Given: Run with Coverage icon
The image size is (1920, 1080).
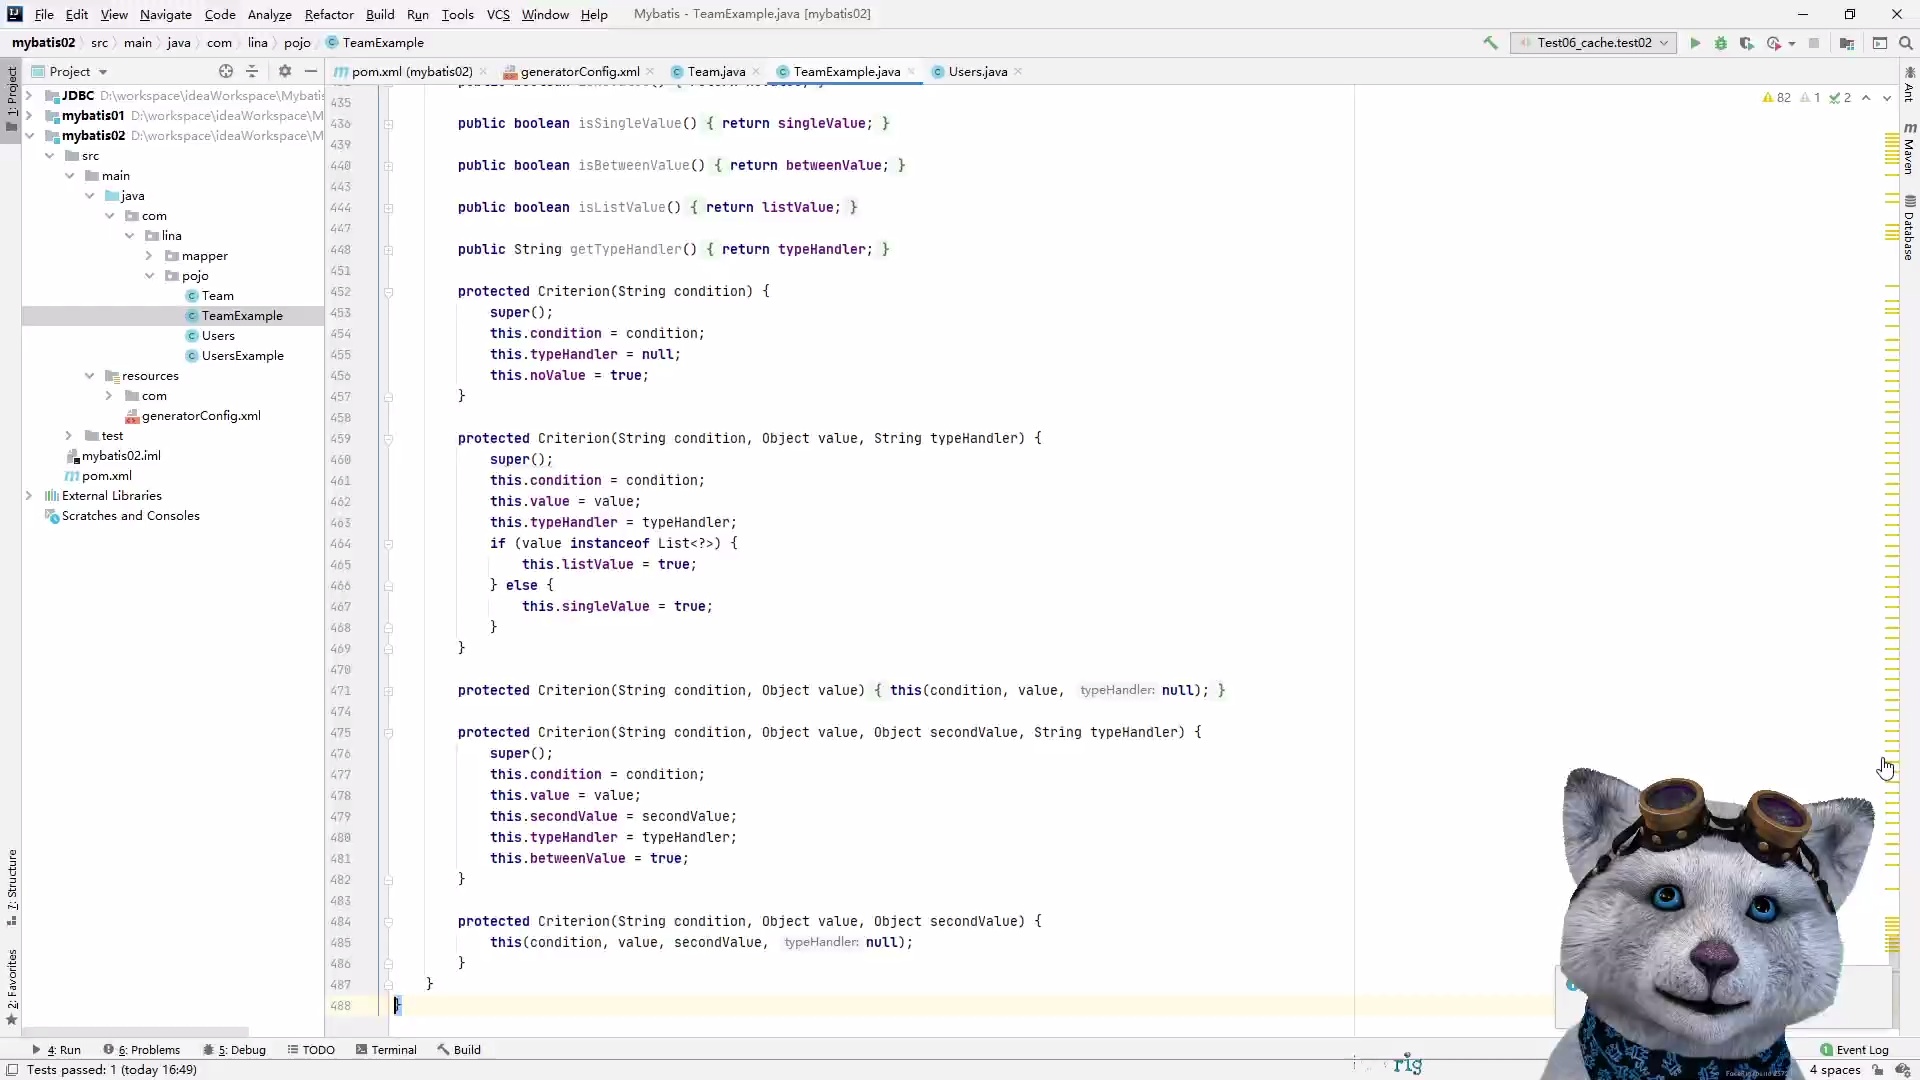Looking at the screenshot, I should tap(1747, 43).
